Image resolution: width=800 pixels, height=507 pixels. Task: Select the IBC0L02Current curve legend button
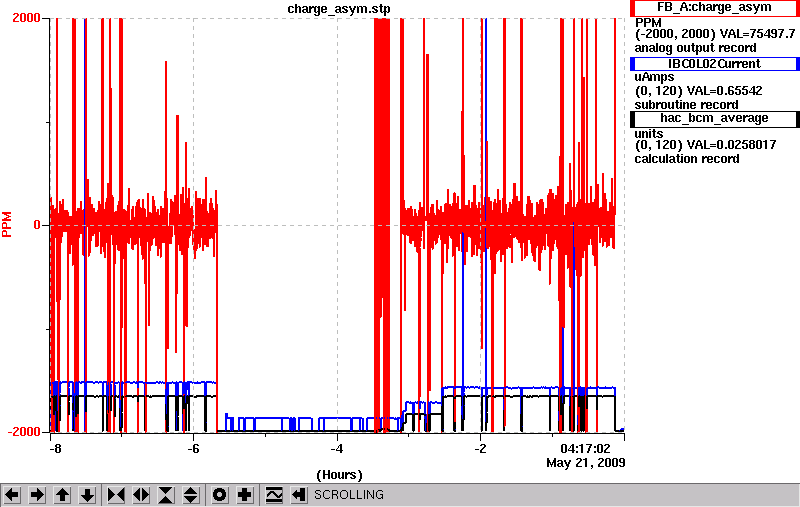714,64
